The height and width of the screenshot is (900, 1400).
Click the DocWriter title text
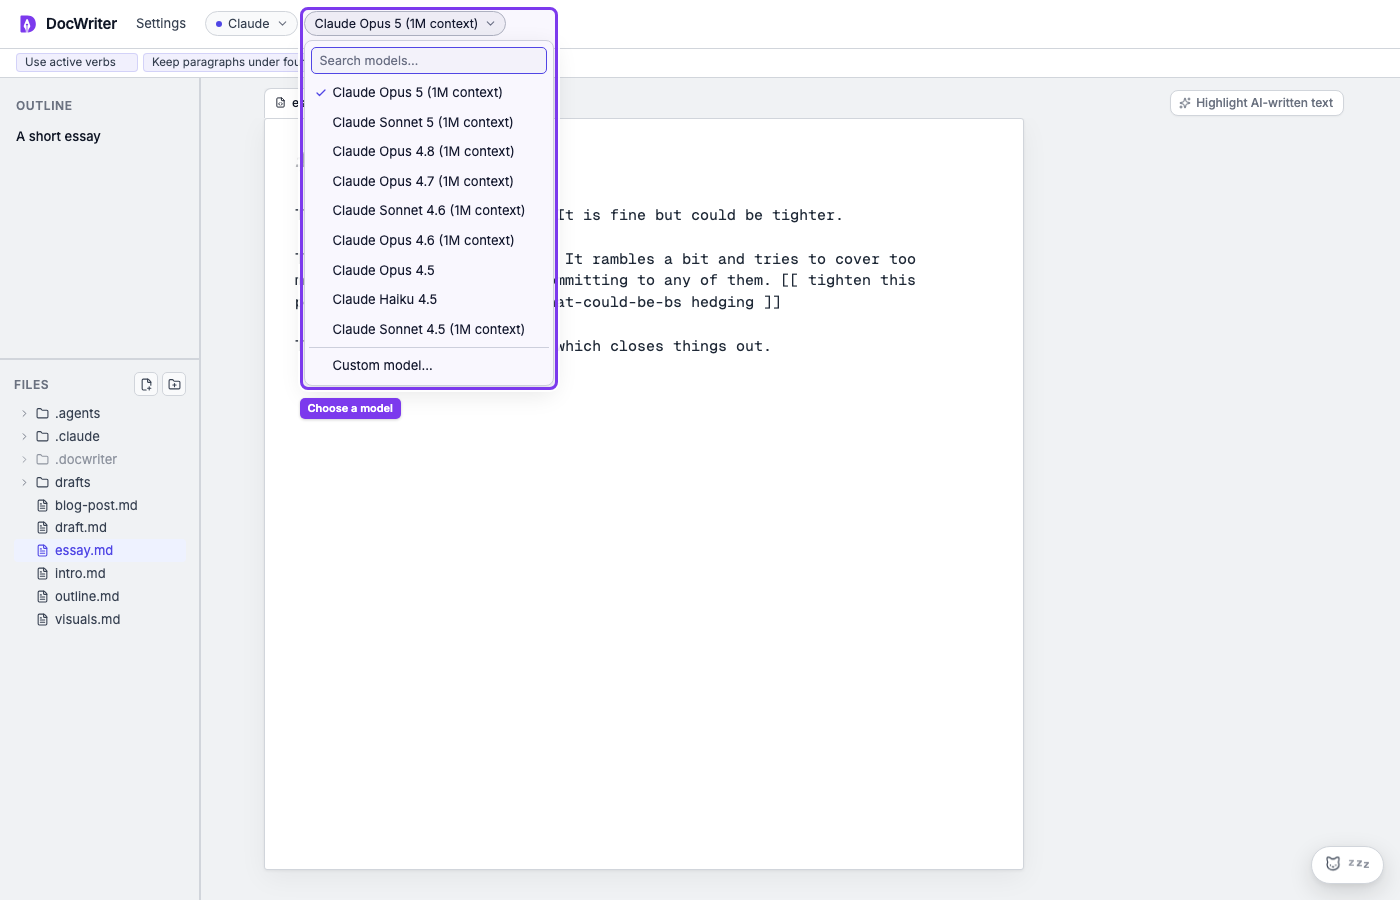[81, 24]
